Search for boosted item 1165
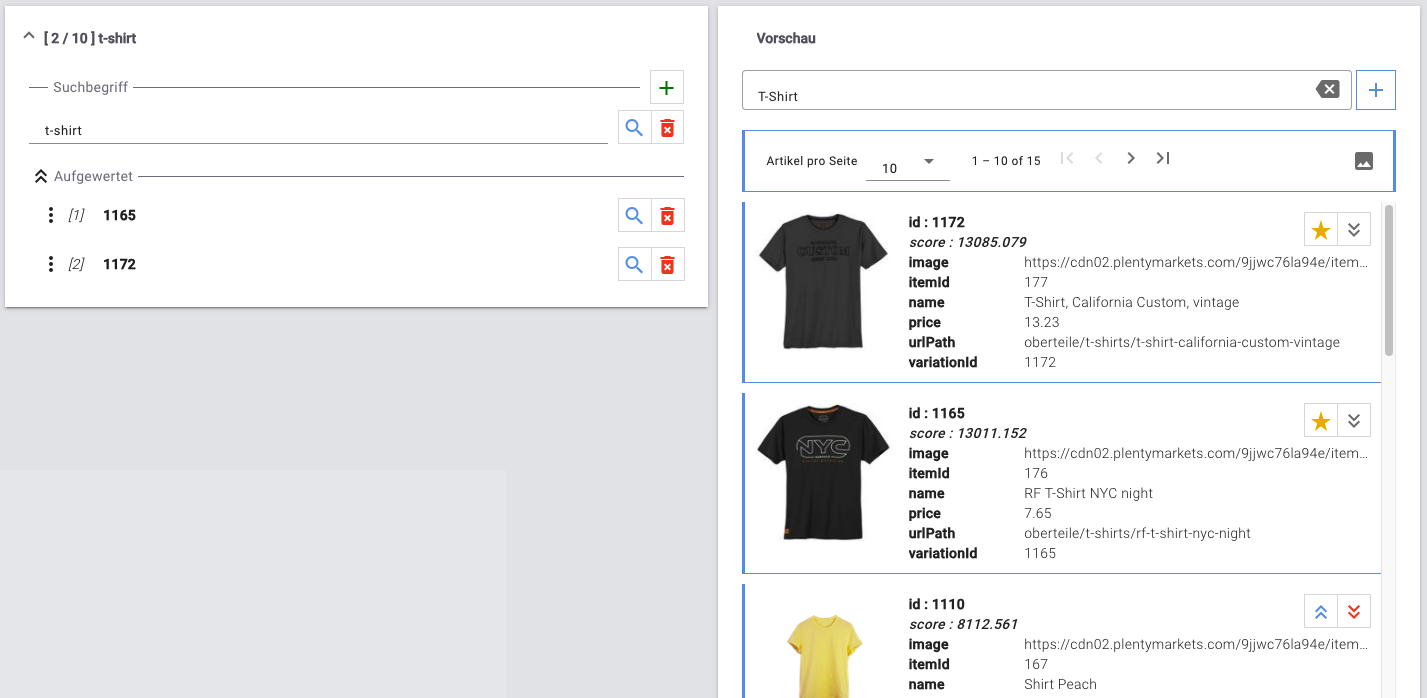Viewport: 1427px width, 698px height. tap(634, 215)
